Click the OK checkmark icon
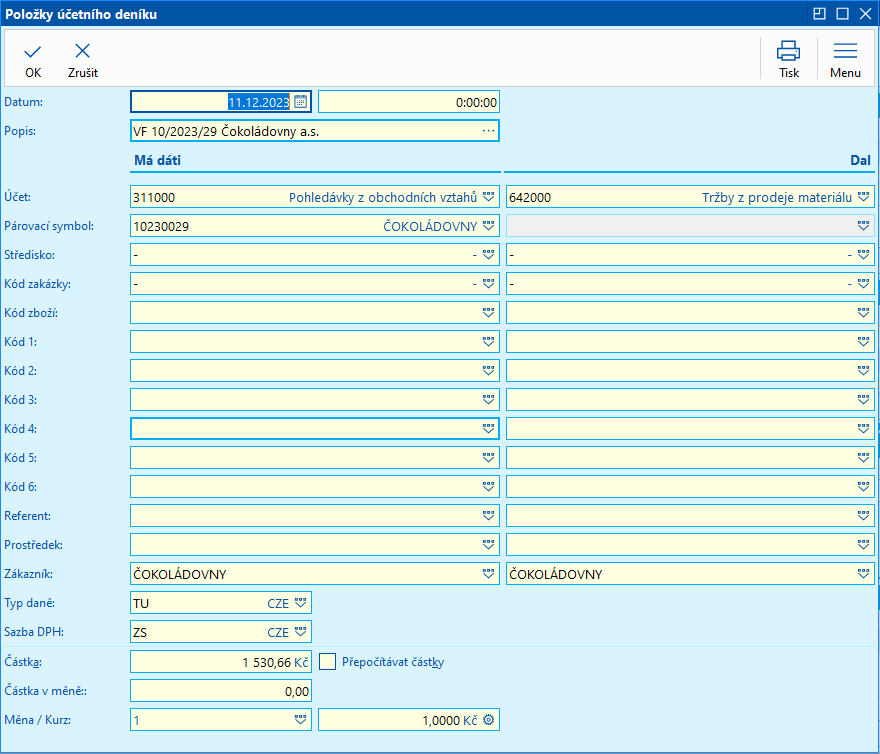Viewport: 880px width, 754px height. tap(33, 52)
